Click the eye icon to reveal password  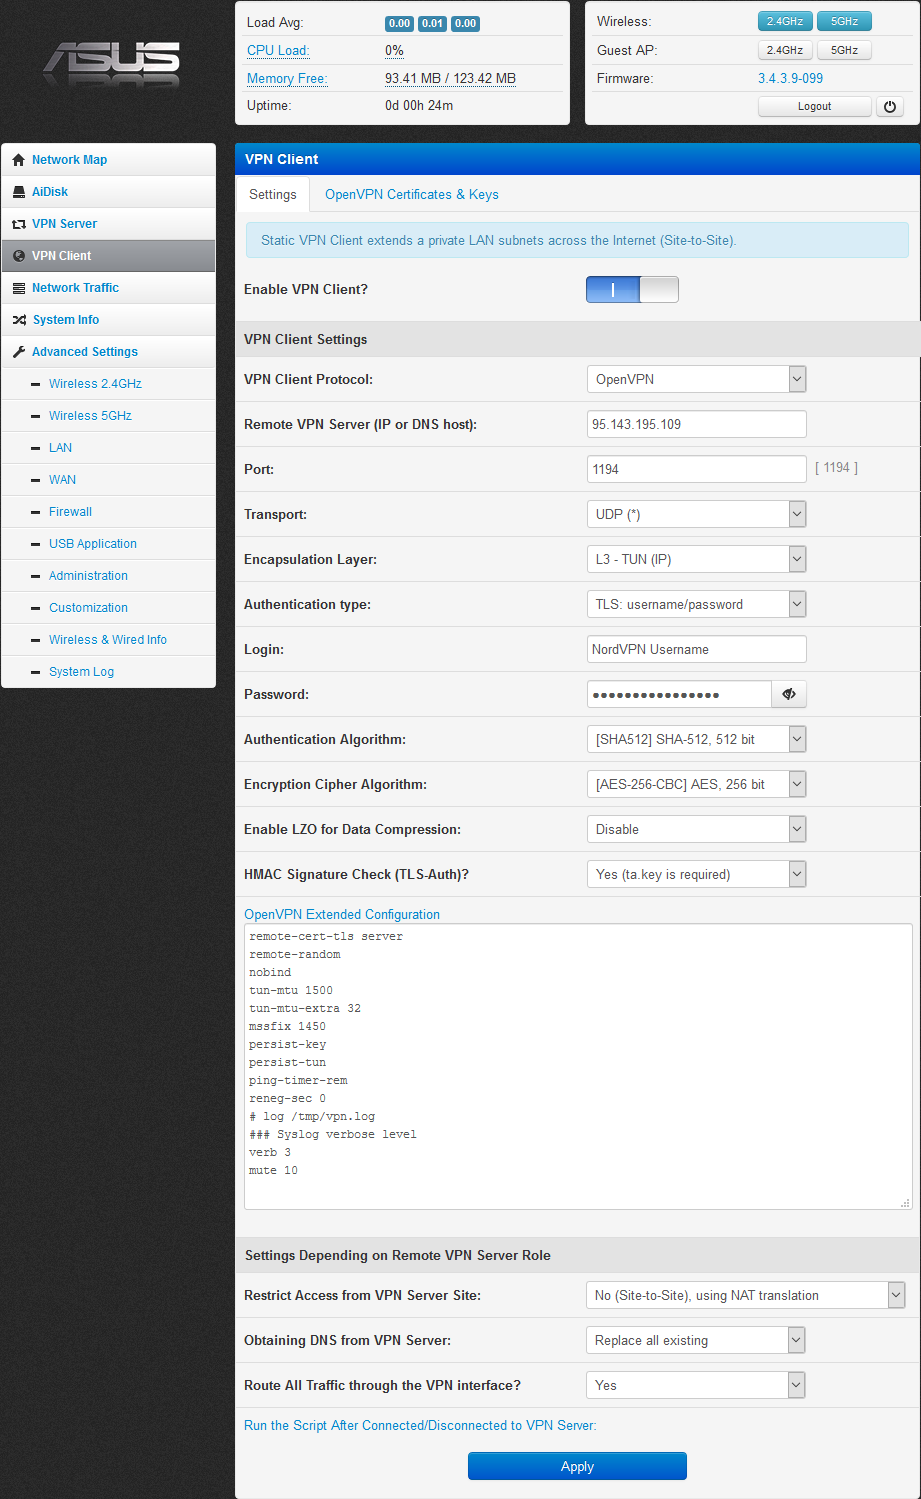click(x=789, y=694)
